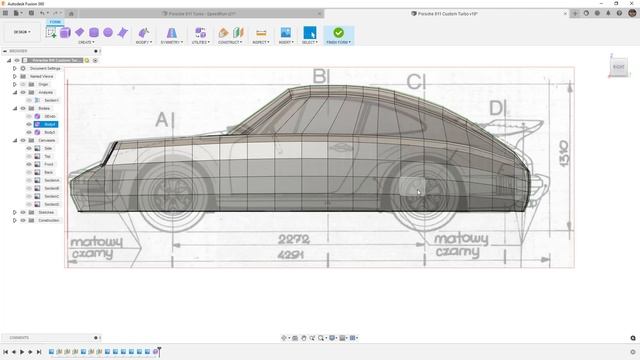The height and width of the screenshot is (360, 640).
Task: Click the Viewports layout icon
Action: click(x=353, y=338)
